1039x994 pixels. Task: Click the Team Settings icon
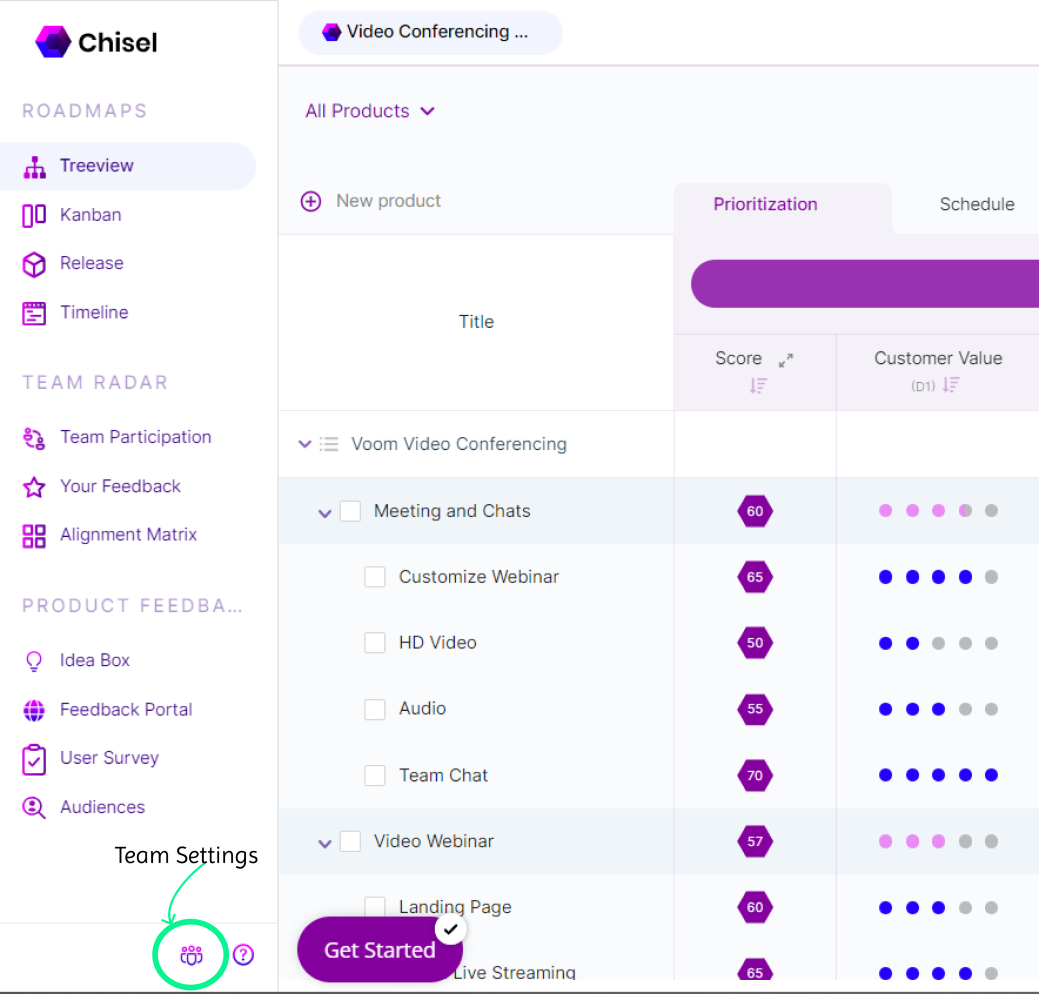[x=190, y=954]
